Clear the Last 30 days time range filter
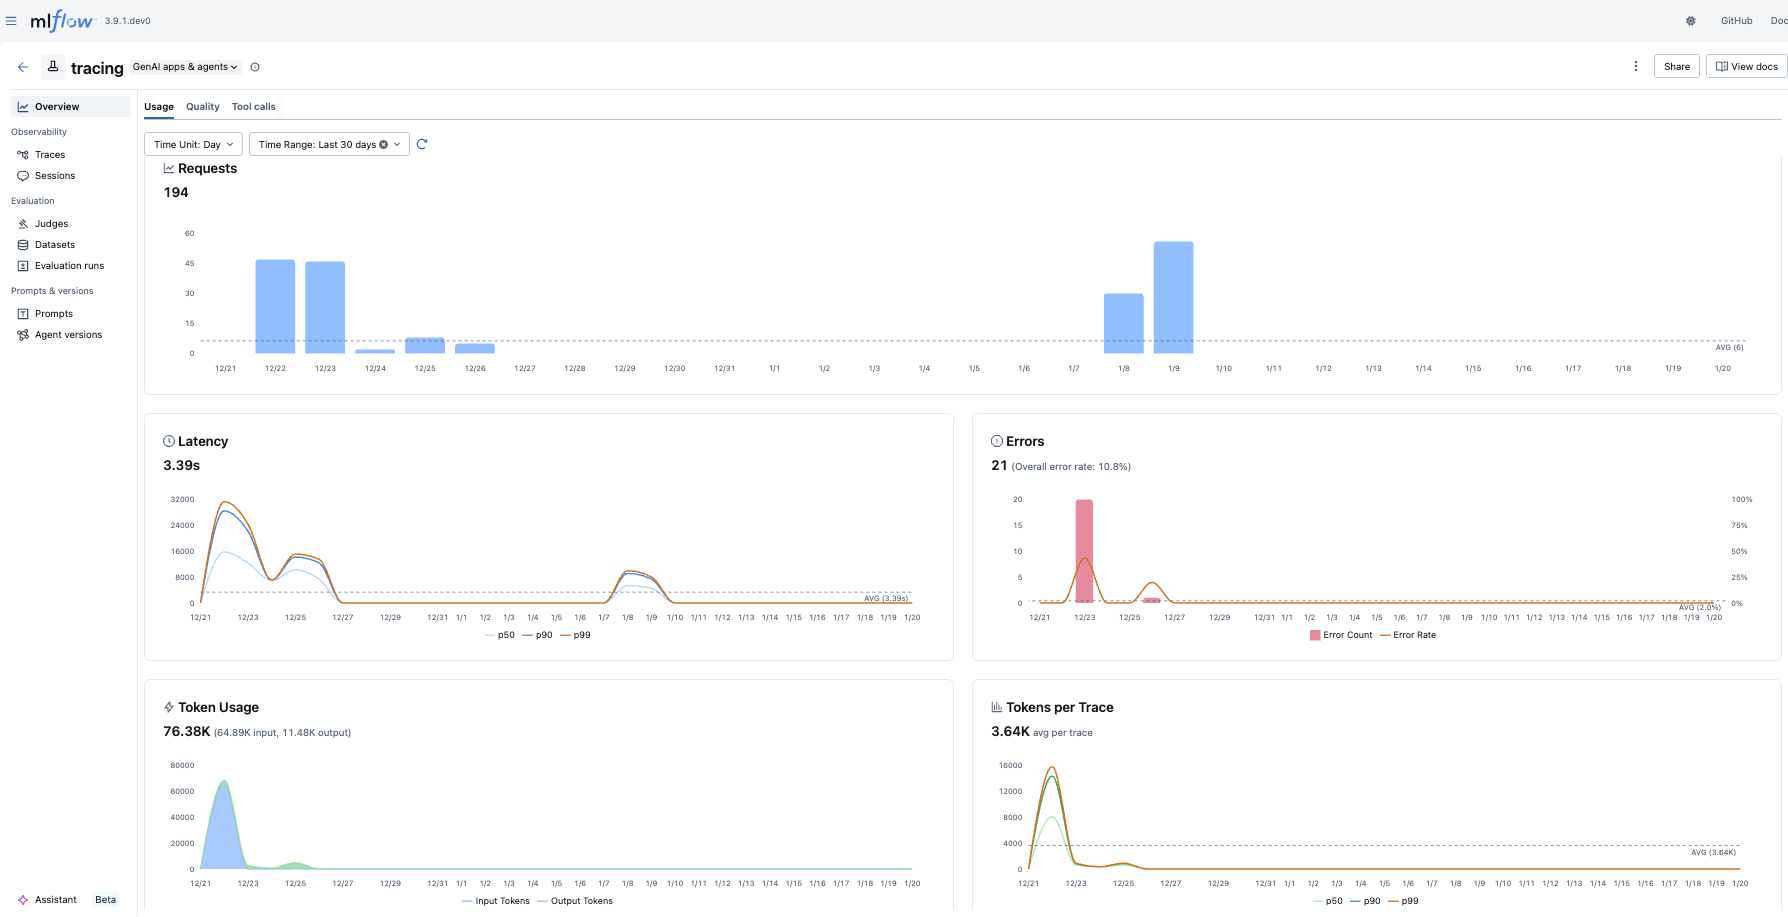 (384, 144)
